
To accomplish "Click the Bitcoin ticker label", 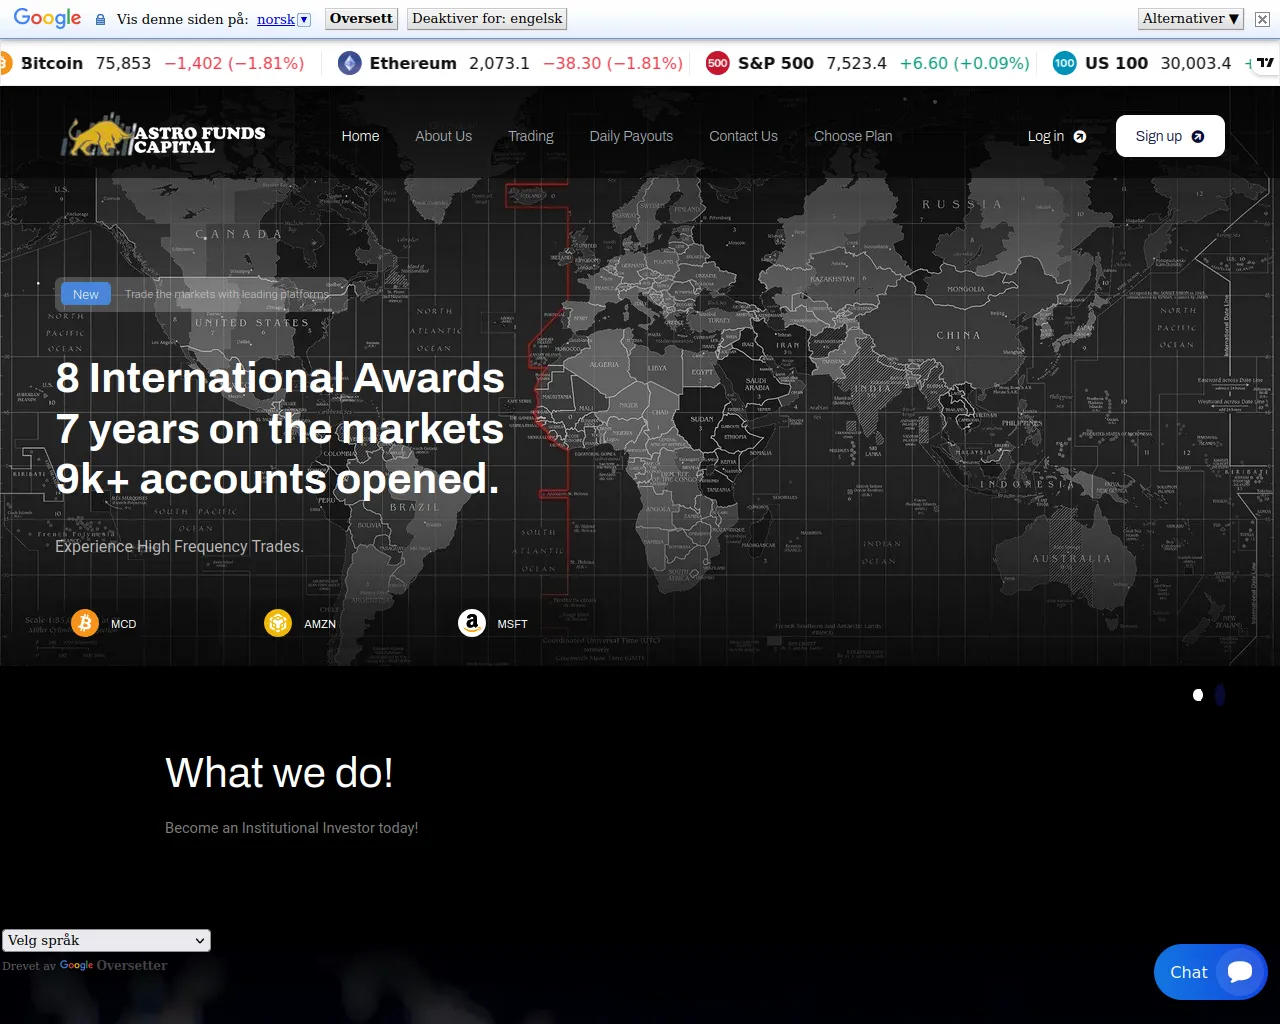I will coord(52,63).
